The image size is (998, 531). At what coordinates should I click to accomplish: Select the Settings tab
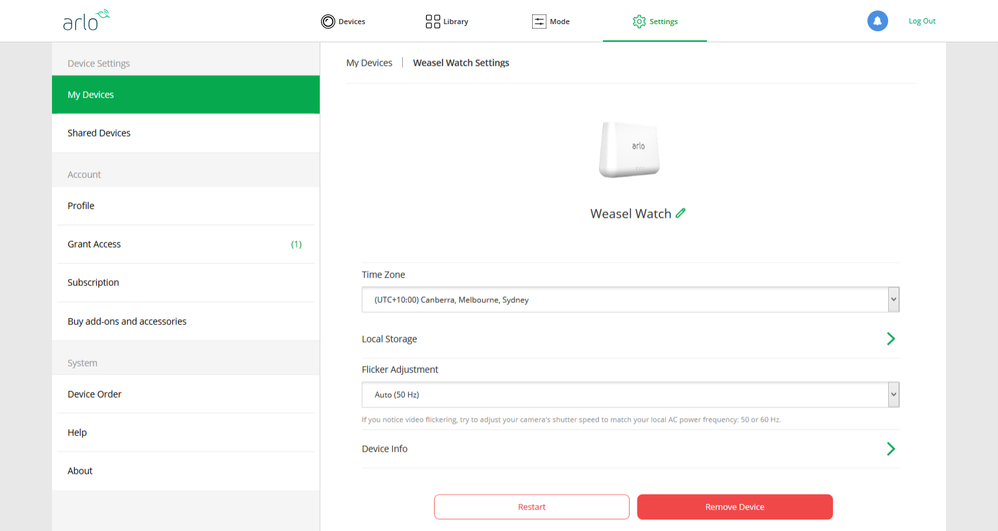click(x=655, y=22)
